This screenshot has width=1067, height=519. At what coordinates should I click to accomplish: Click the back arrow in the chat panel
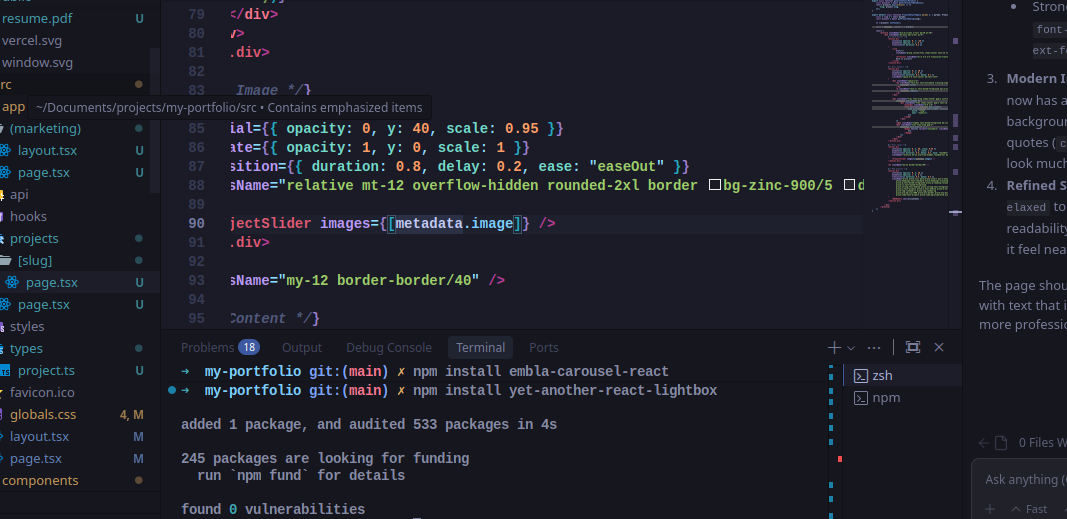984,443
